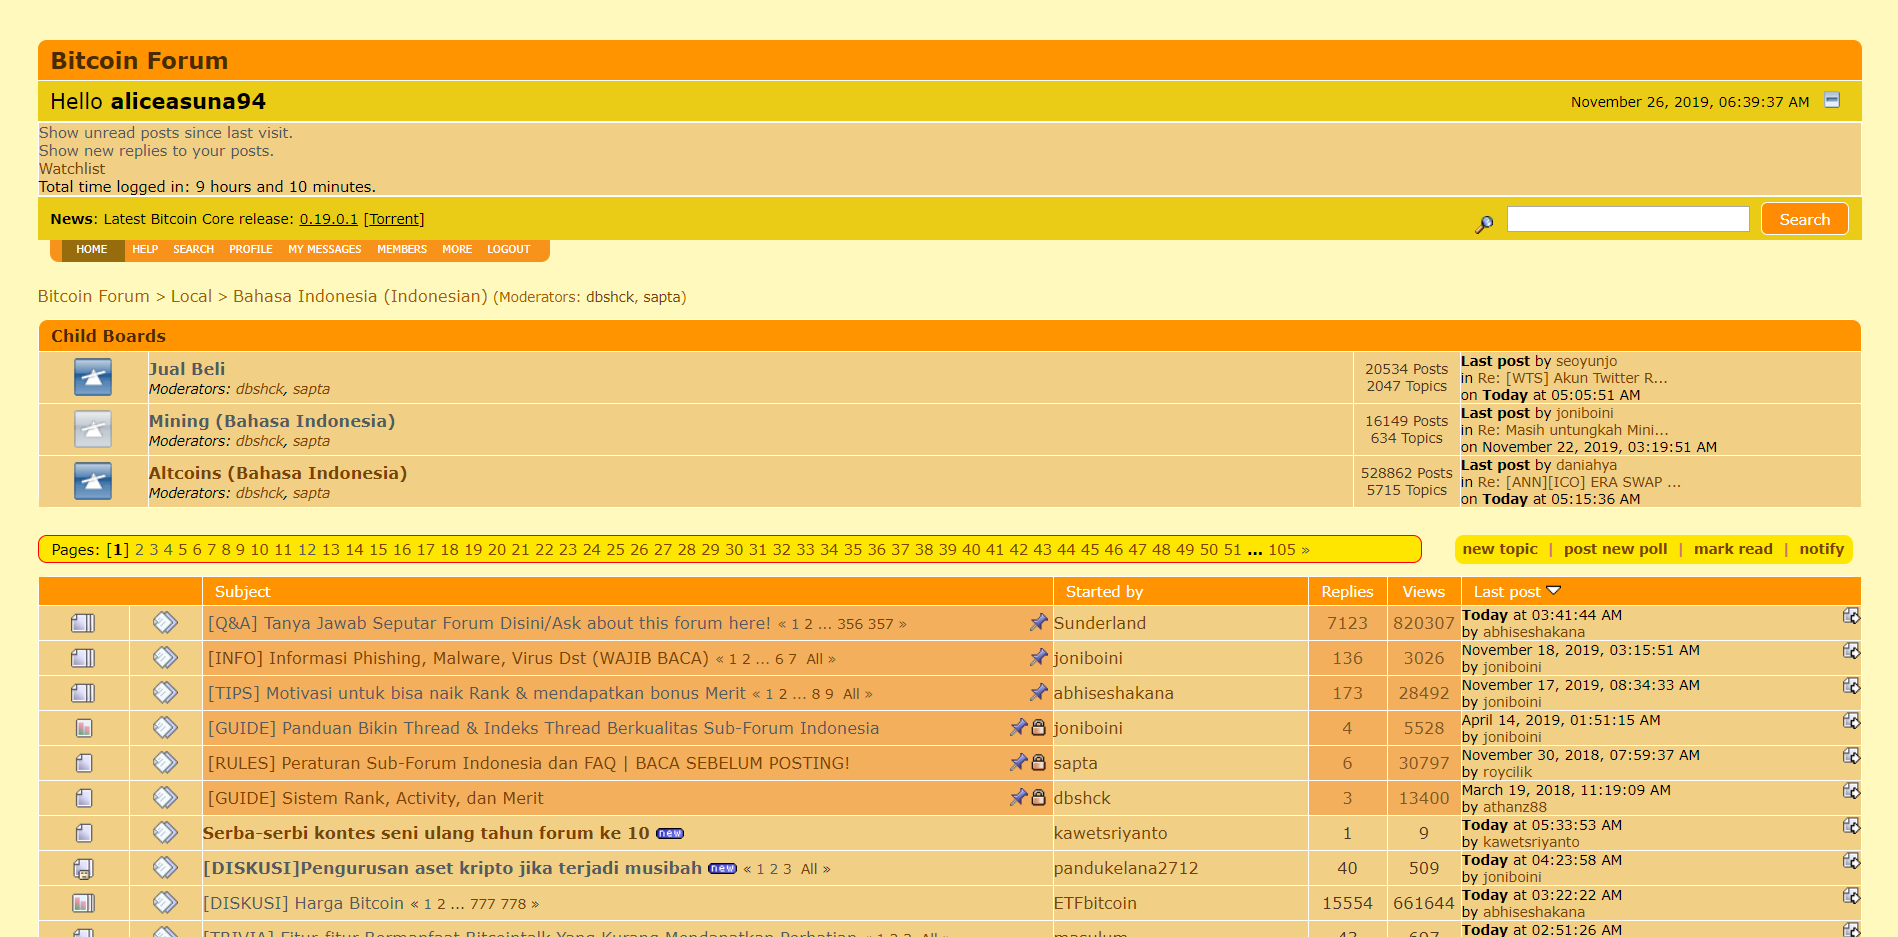The width and height of the screenshot is (1898, 937).
Task: Open Mining (Bahasa Indonesia) board title
Action: 272,421
